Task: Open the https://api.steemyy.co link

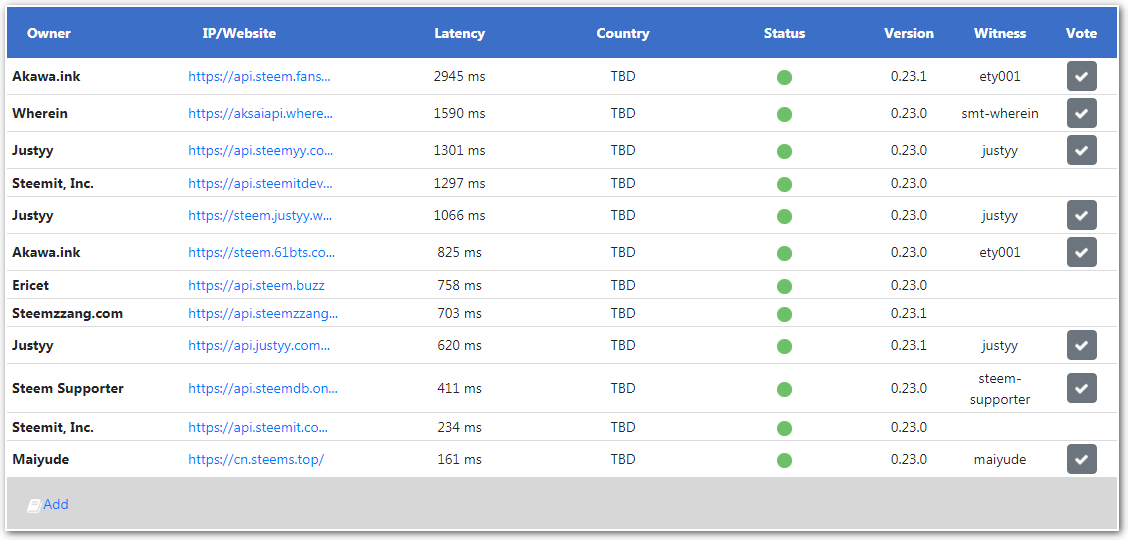Action: pos(260,150)
